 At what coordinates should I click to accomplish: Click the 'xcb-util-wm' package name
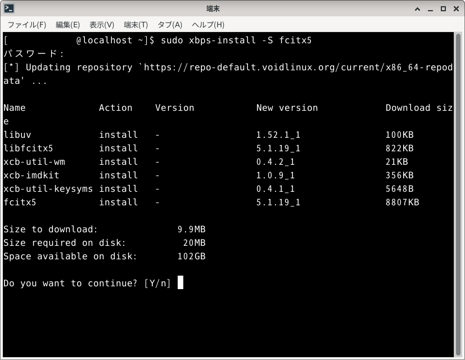34,162
